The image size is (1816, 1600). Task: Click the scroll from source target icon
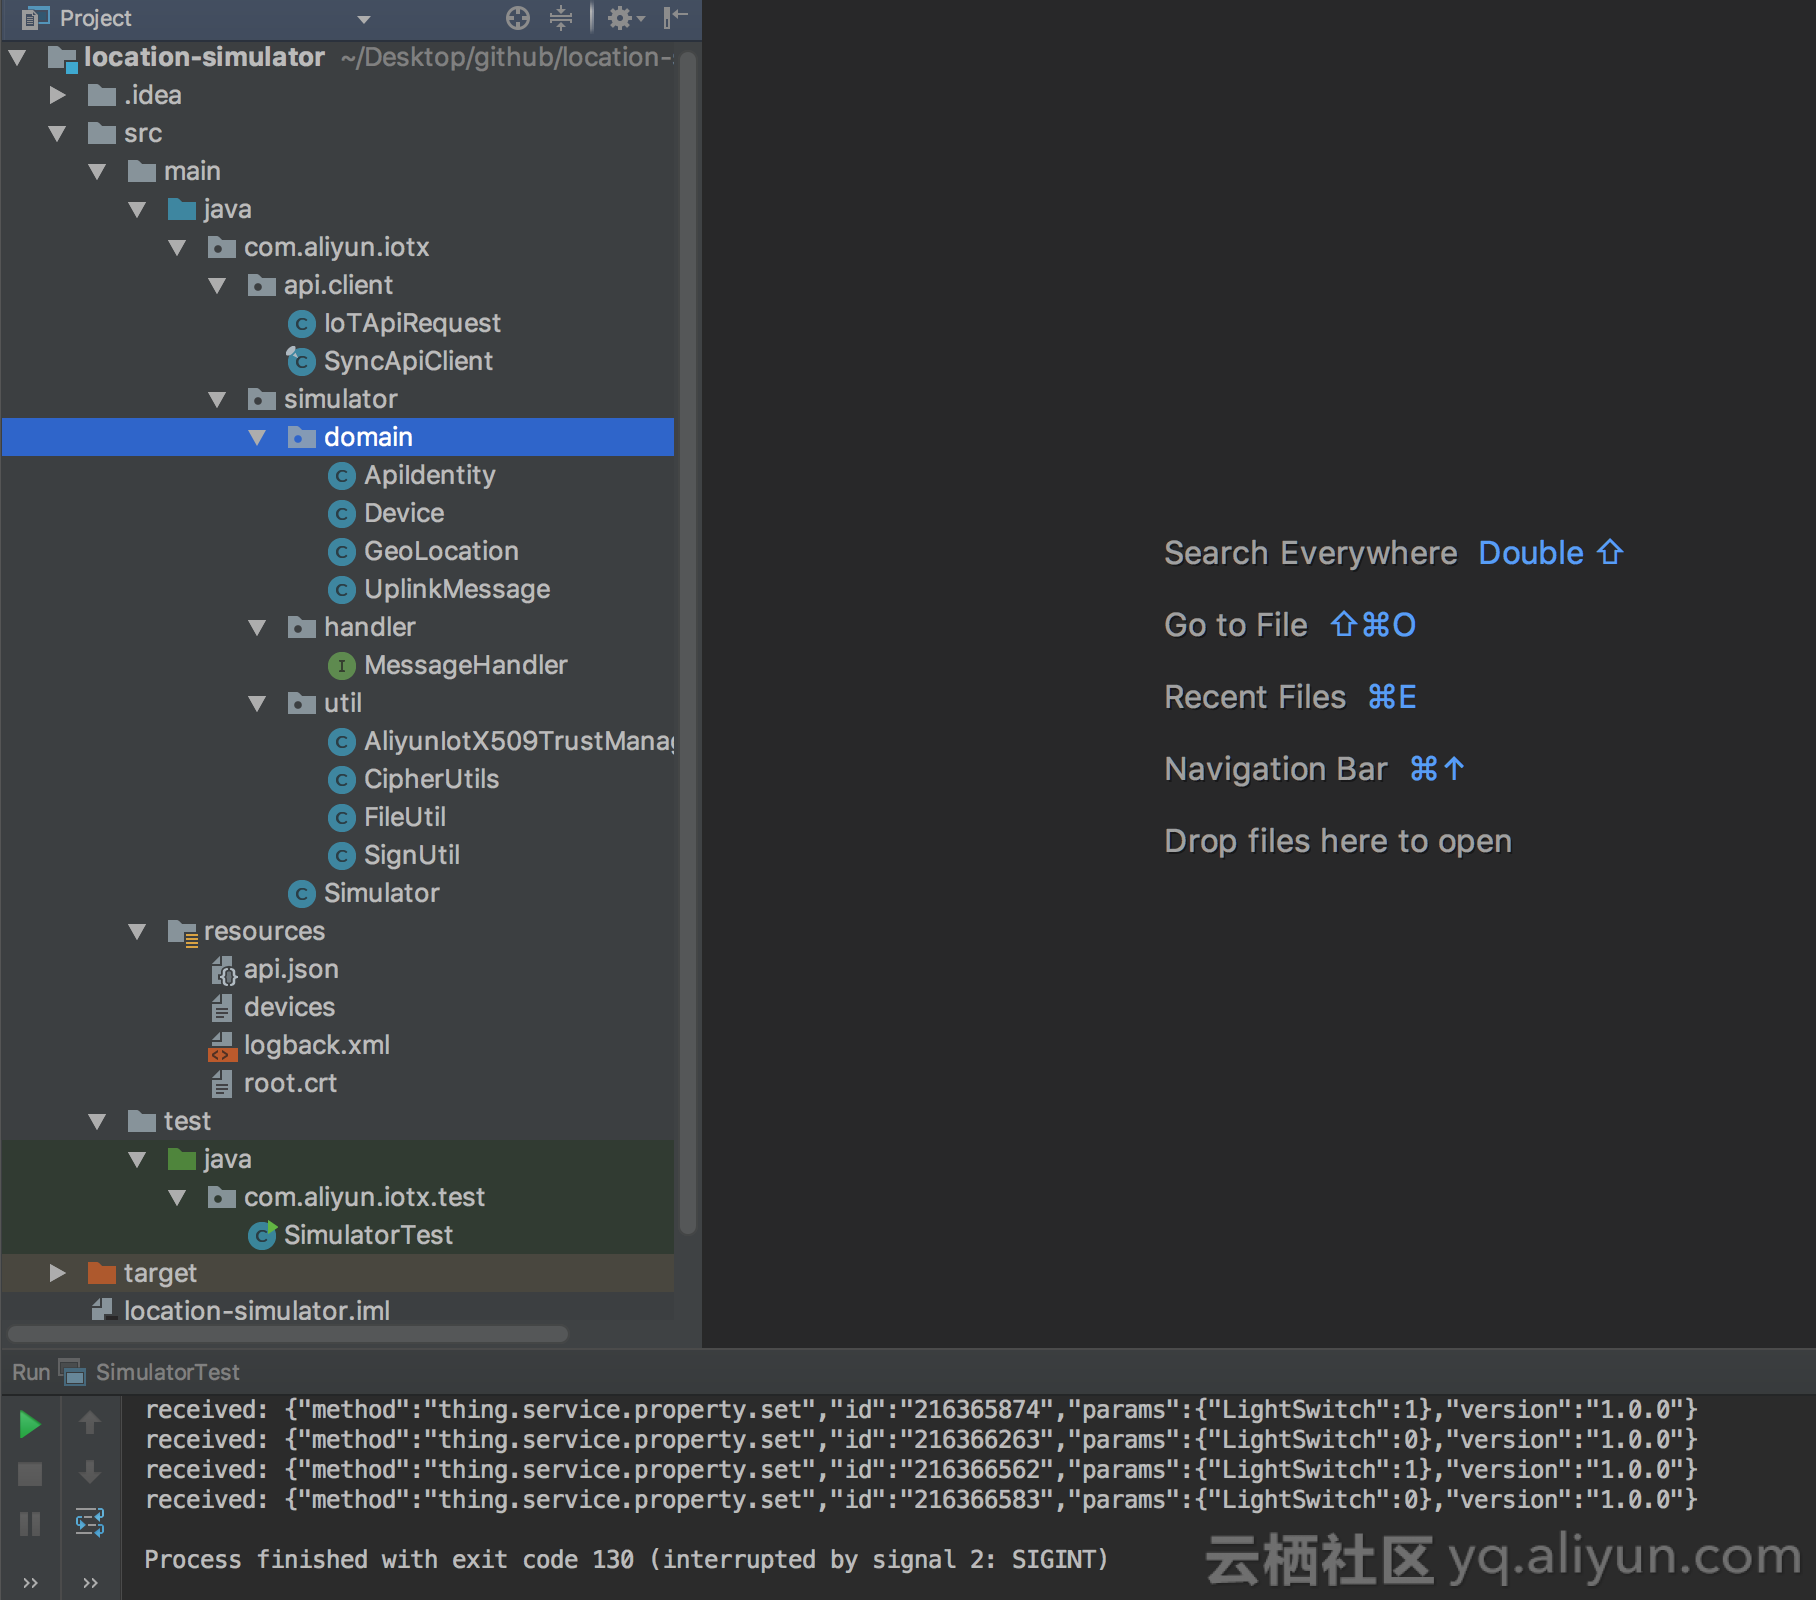pyautogui.click(x=517, y=18)
